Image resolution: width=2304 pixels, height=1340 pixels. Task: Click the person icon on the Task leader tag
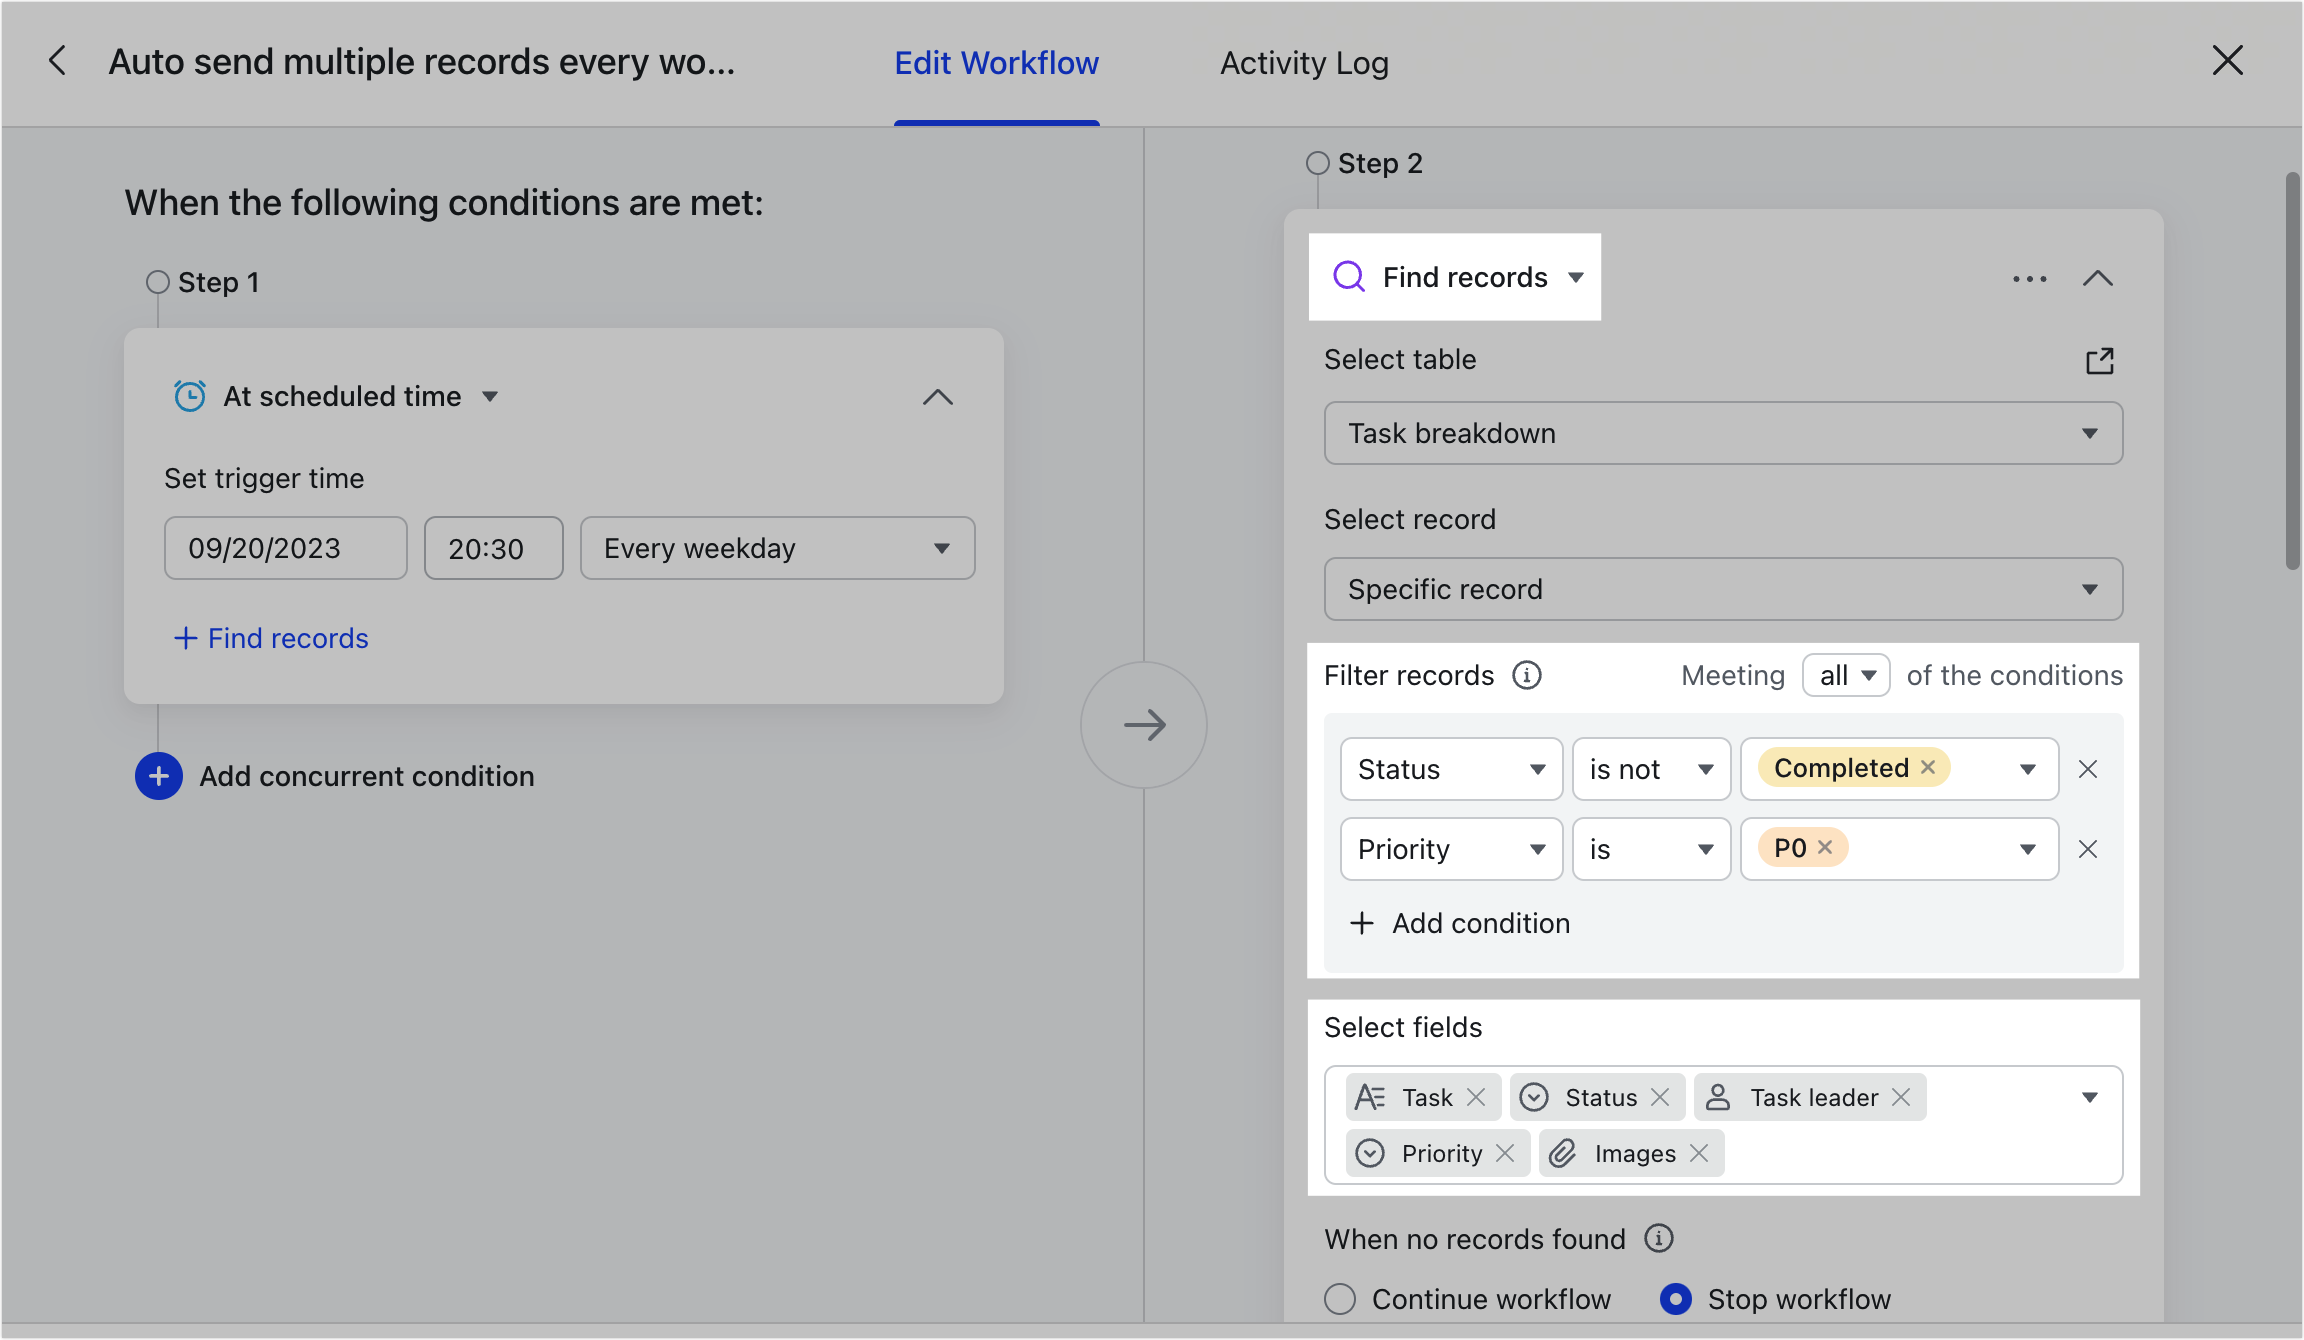(1719, 1096)
